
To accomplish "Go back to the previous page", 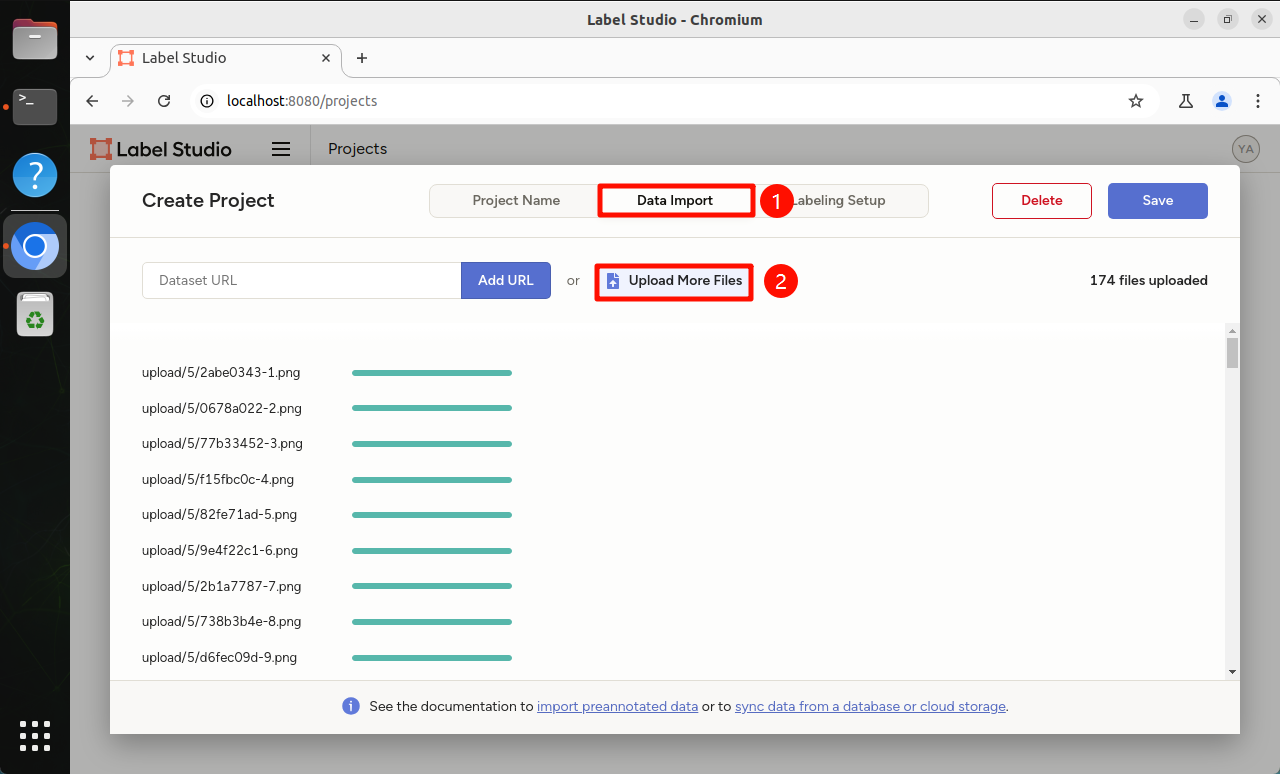I will point(92,101).
